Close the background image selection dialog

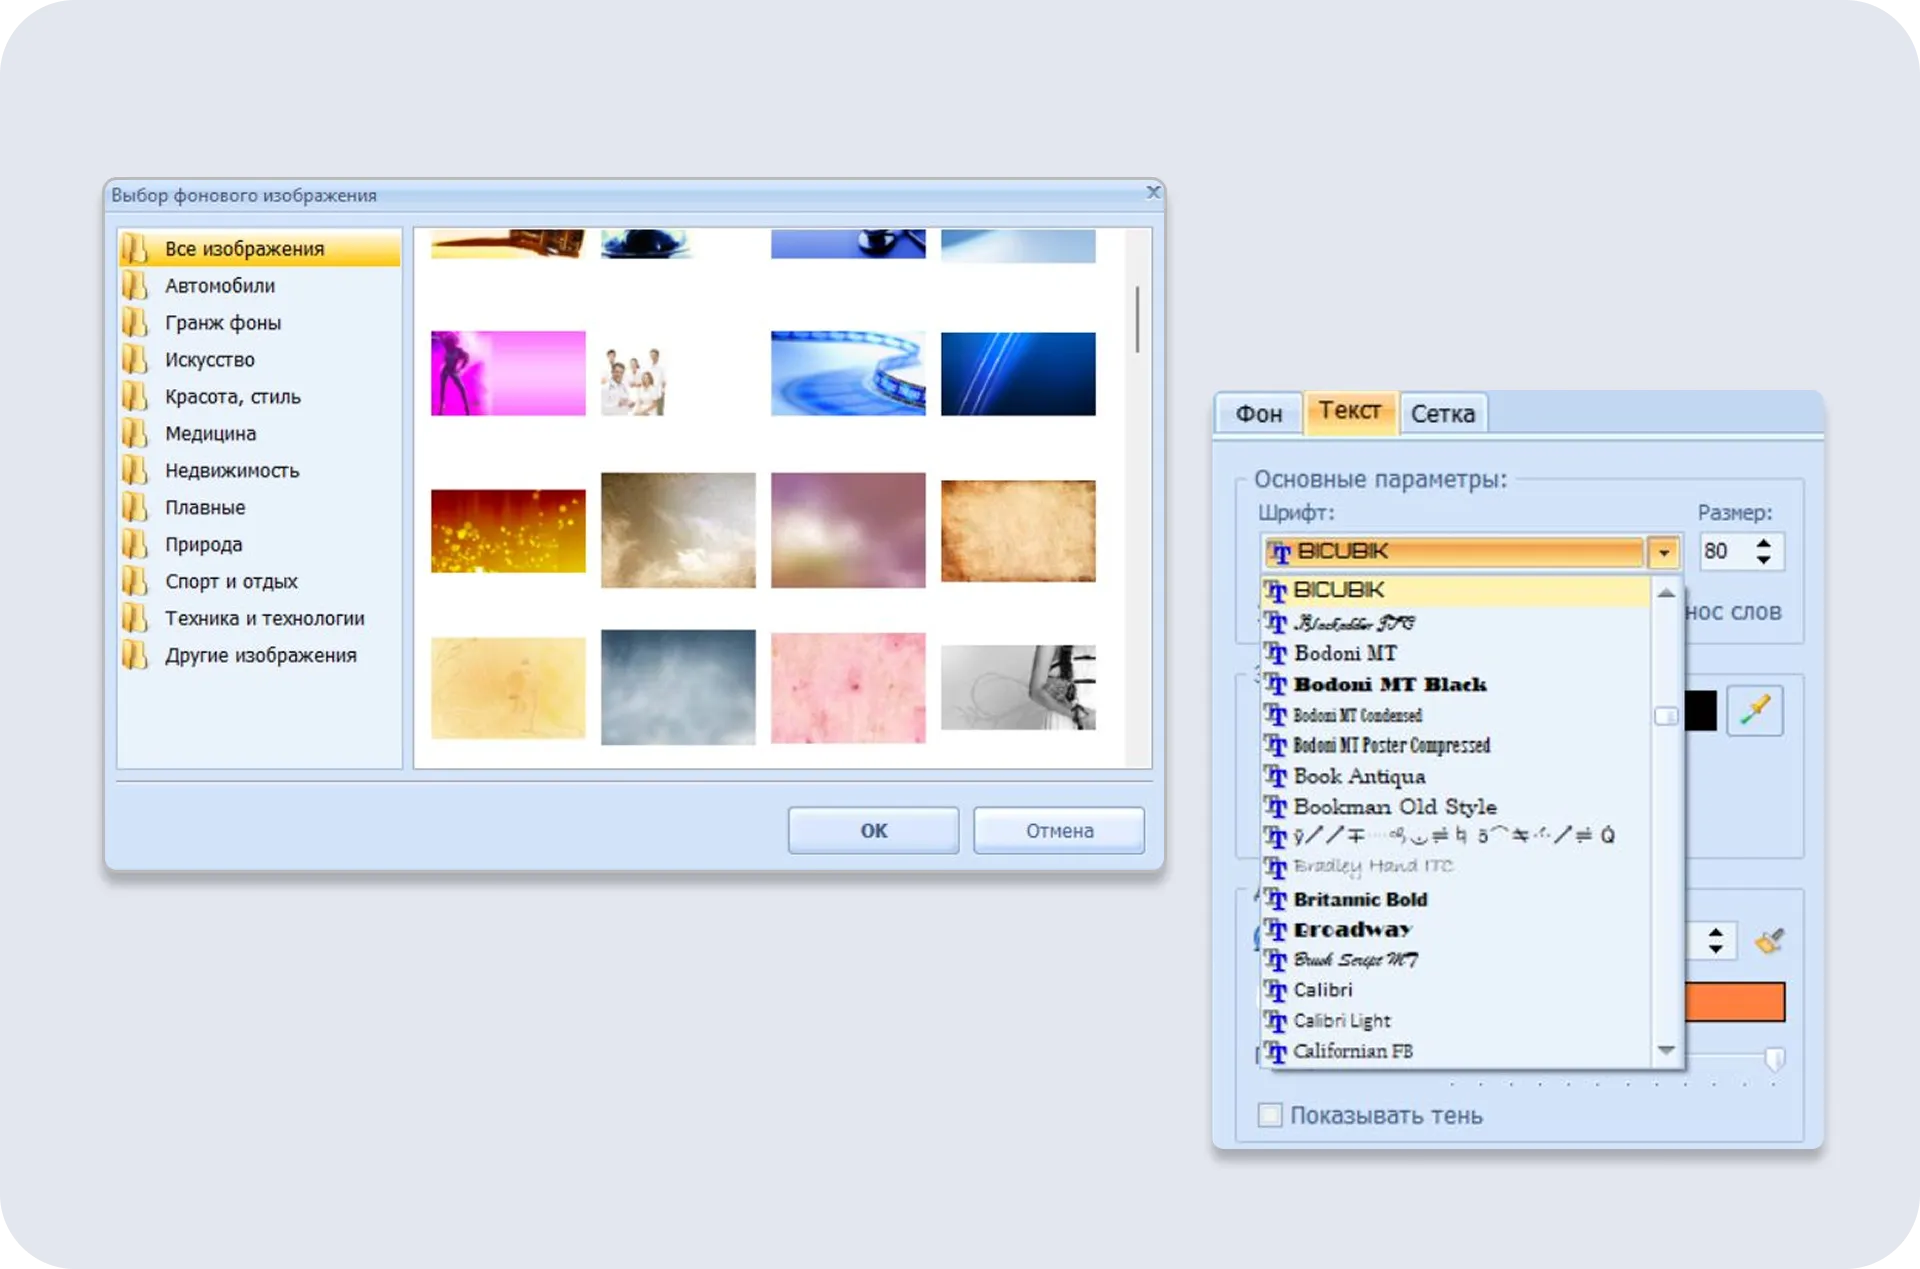[1153, 192]
